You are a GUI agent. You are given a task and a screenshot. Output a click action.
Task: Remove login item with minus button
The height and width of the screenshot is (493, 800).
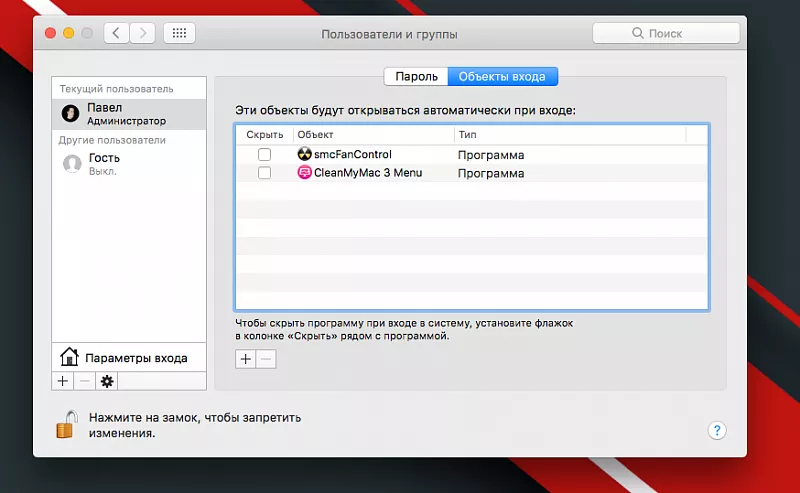click(x=266, y=359)
